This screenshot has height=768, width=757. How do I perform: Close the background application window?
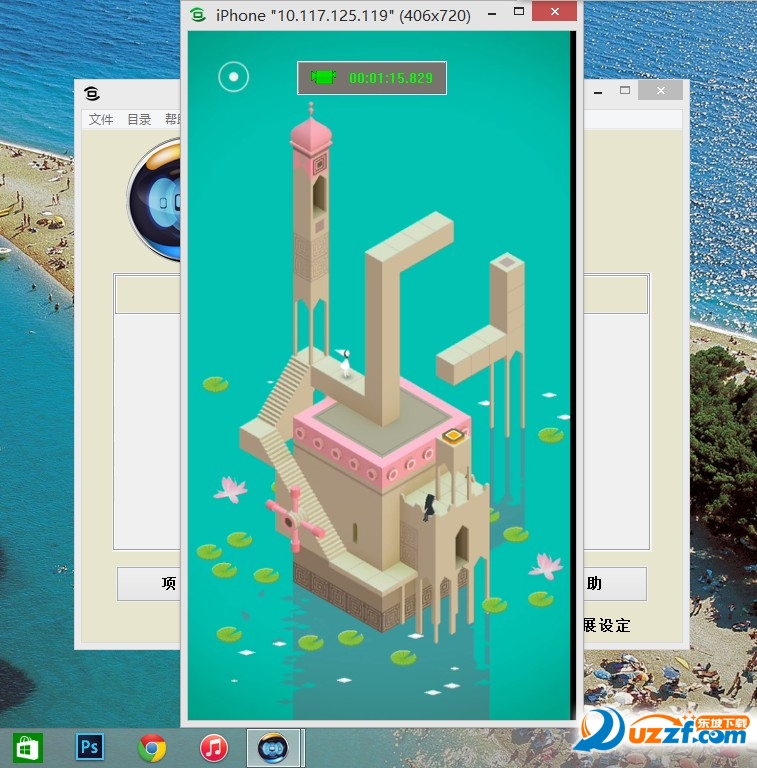point(661,91)
